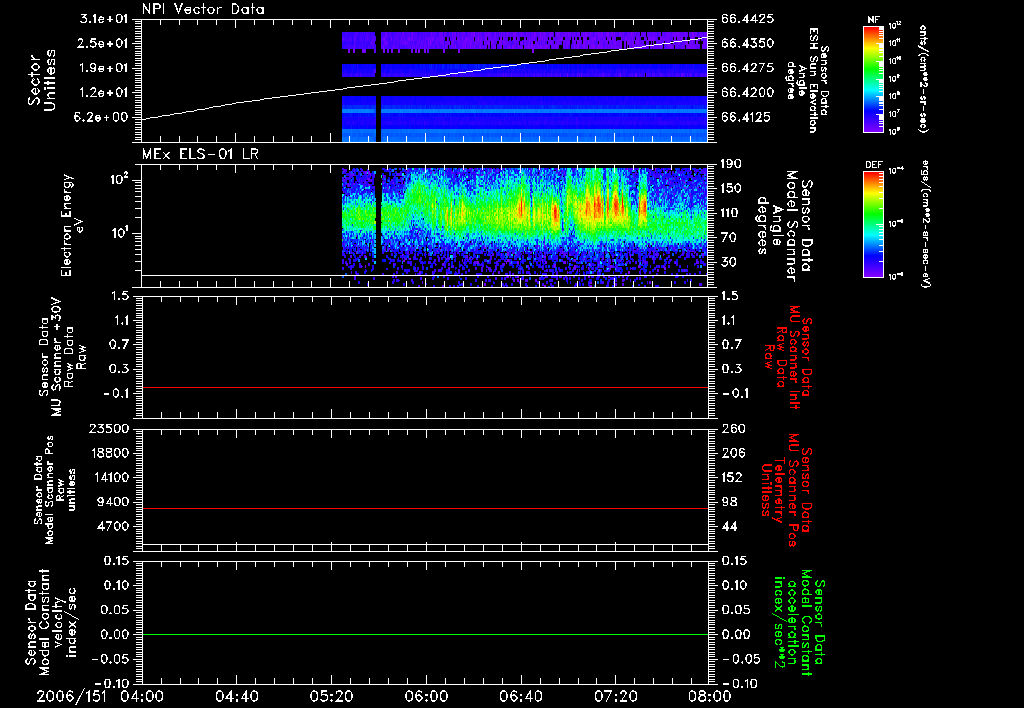This screenshot has height=708, width=1024.
Task: Click the "04:40" time tick label
Action: [x=236, y=696]
